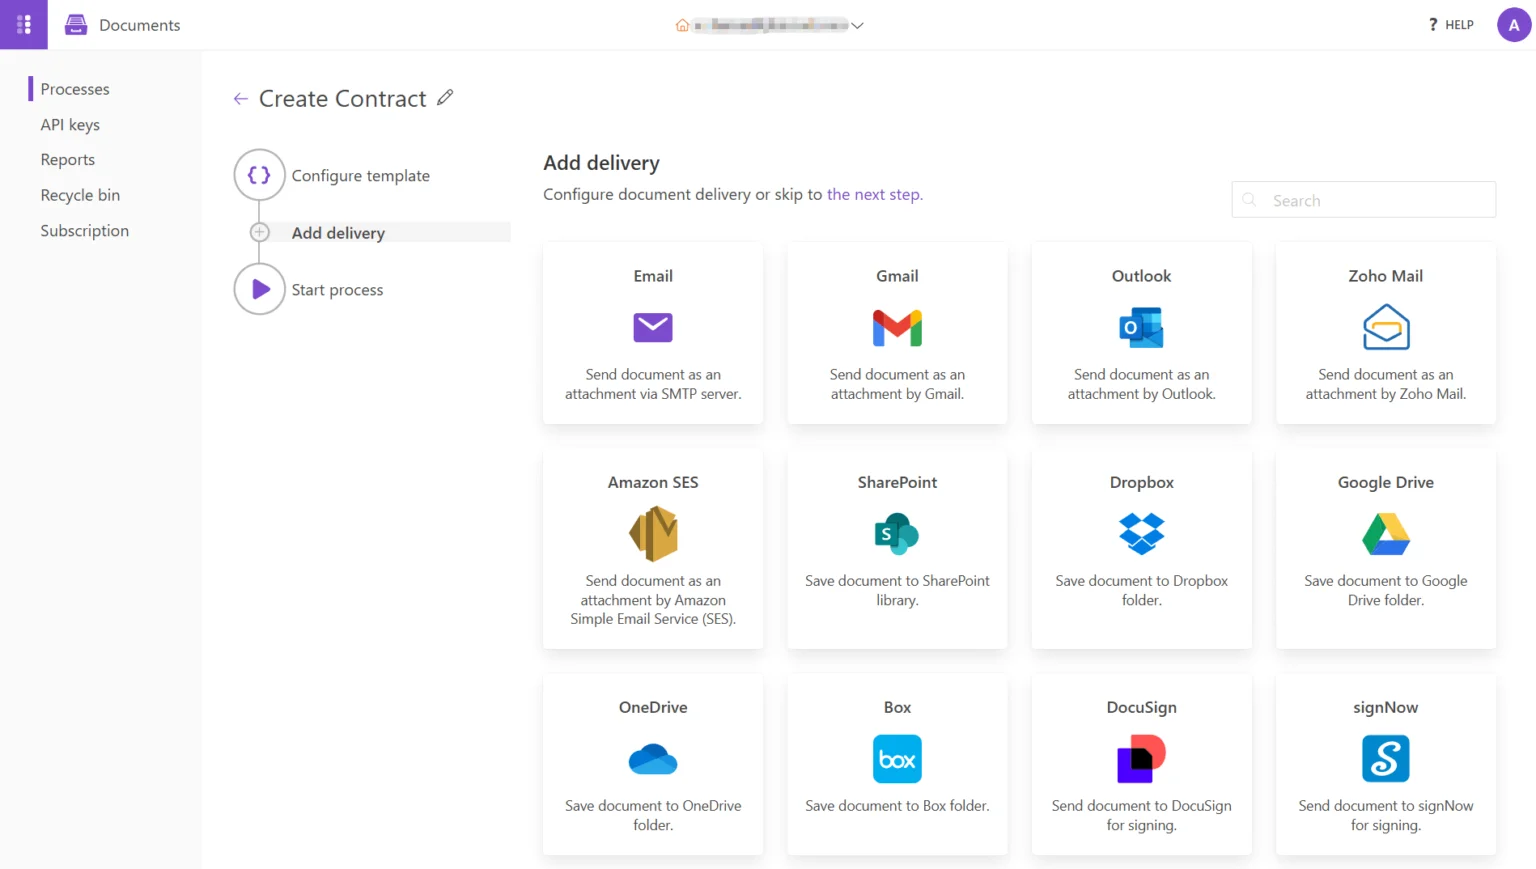Image resolution: width=1536 pixels, height=869 pixels.
Task: Open the Recycle bin
Action: click(x=80, y=194)
